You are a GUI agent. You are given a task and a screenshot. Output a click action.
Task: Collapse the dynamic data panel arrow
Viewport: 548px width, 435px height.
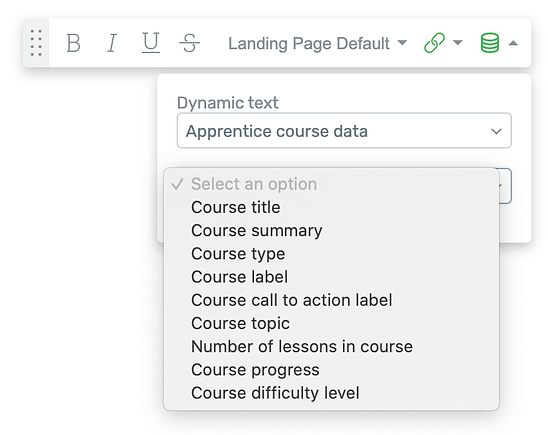[513, 43]
